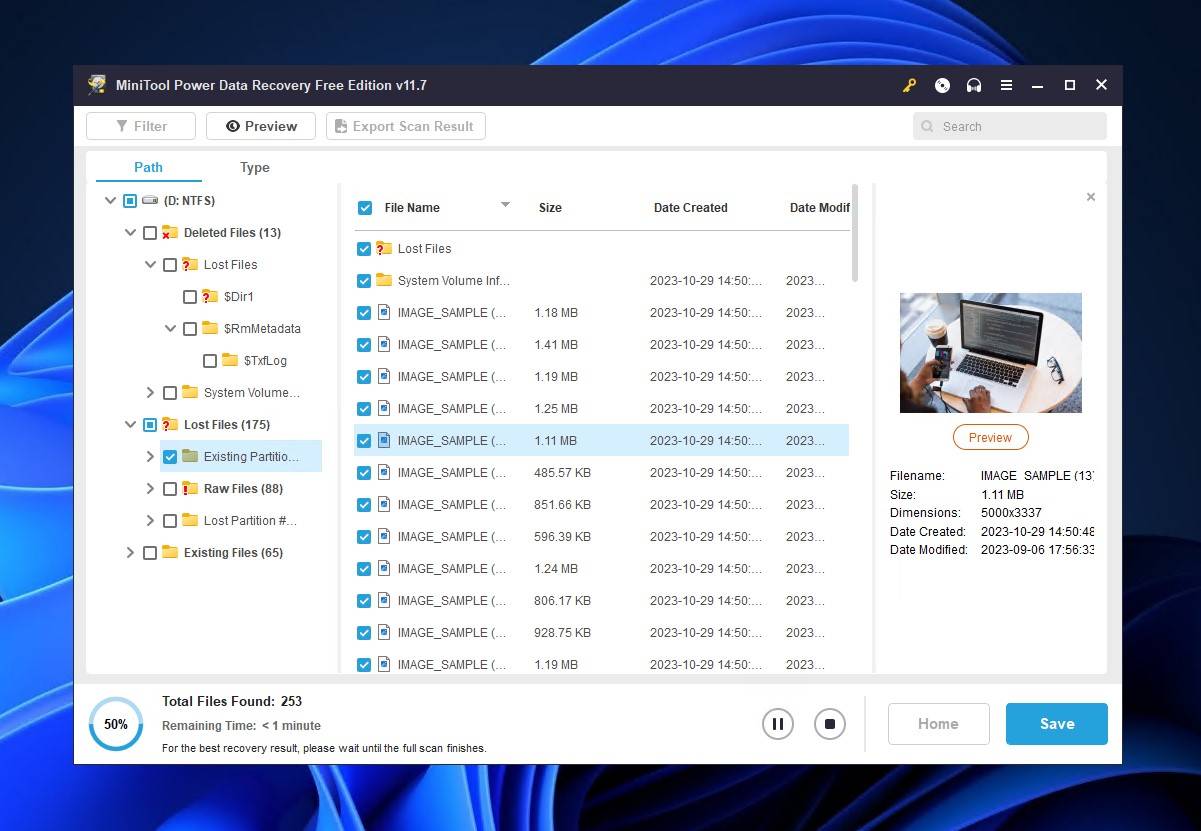This screenshot has height=831, width=1201.
Task: Click the Existing Files folder icon
Action: (170, 552)
